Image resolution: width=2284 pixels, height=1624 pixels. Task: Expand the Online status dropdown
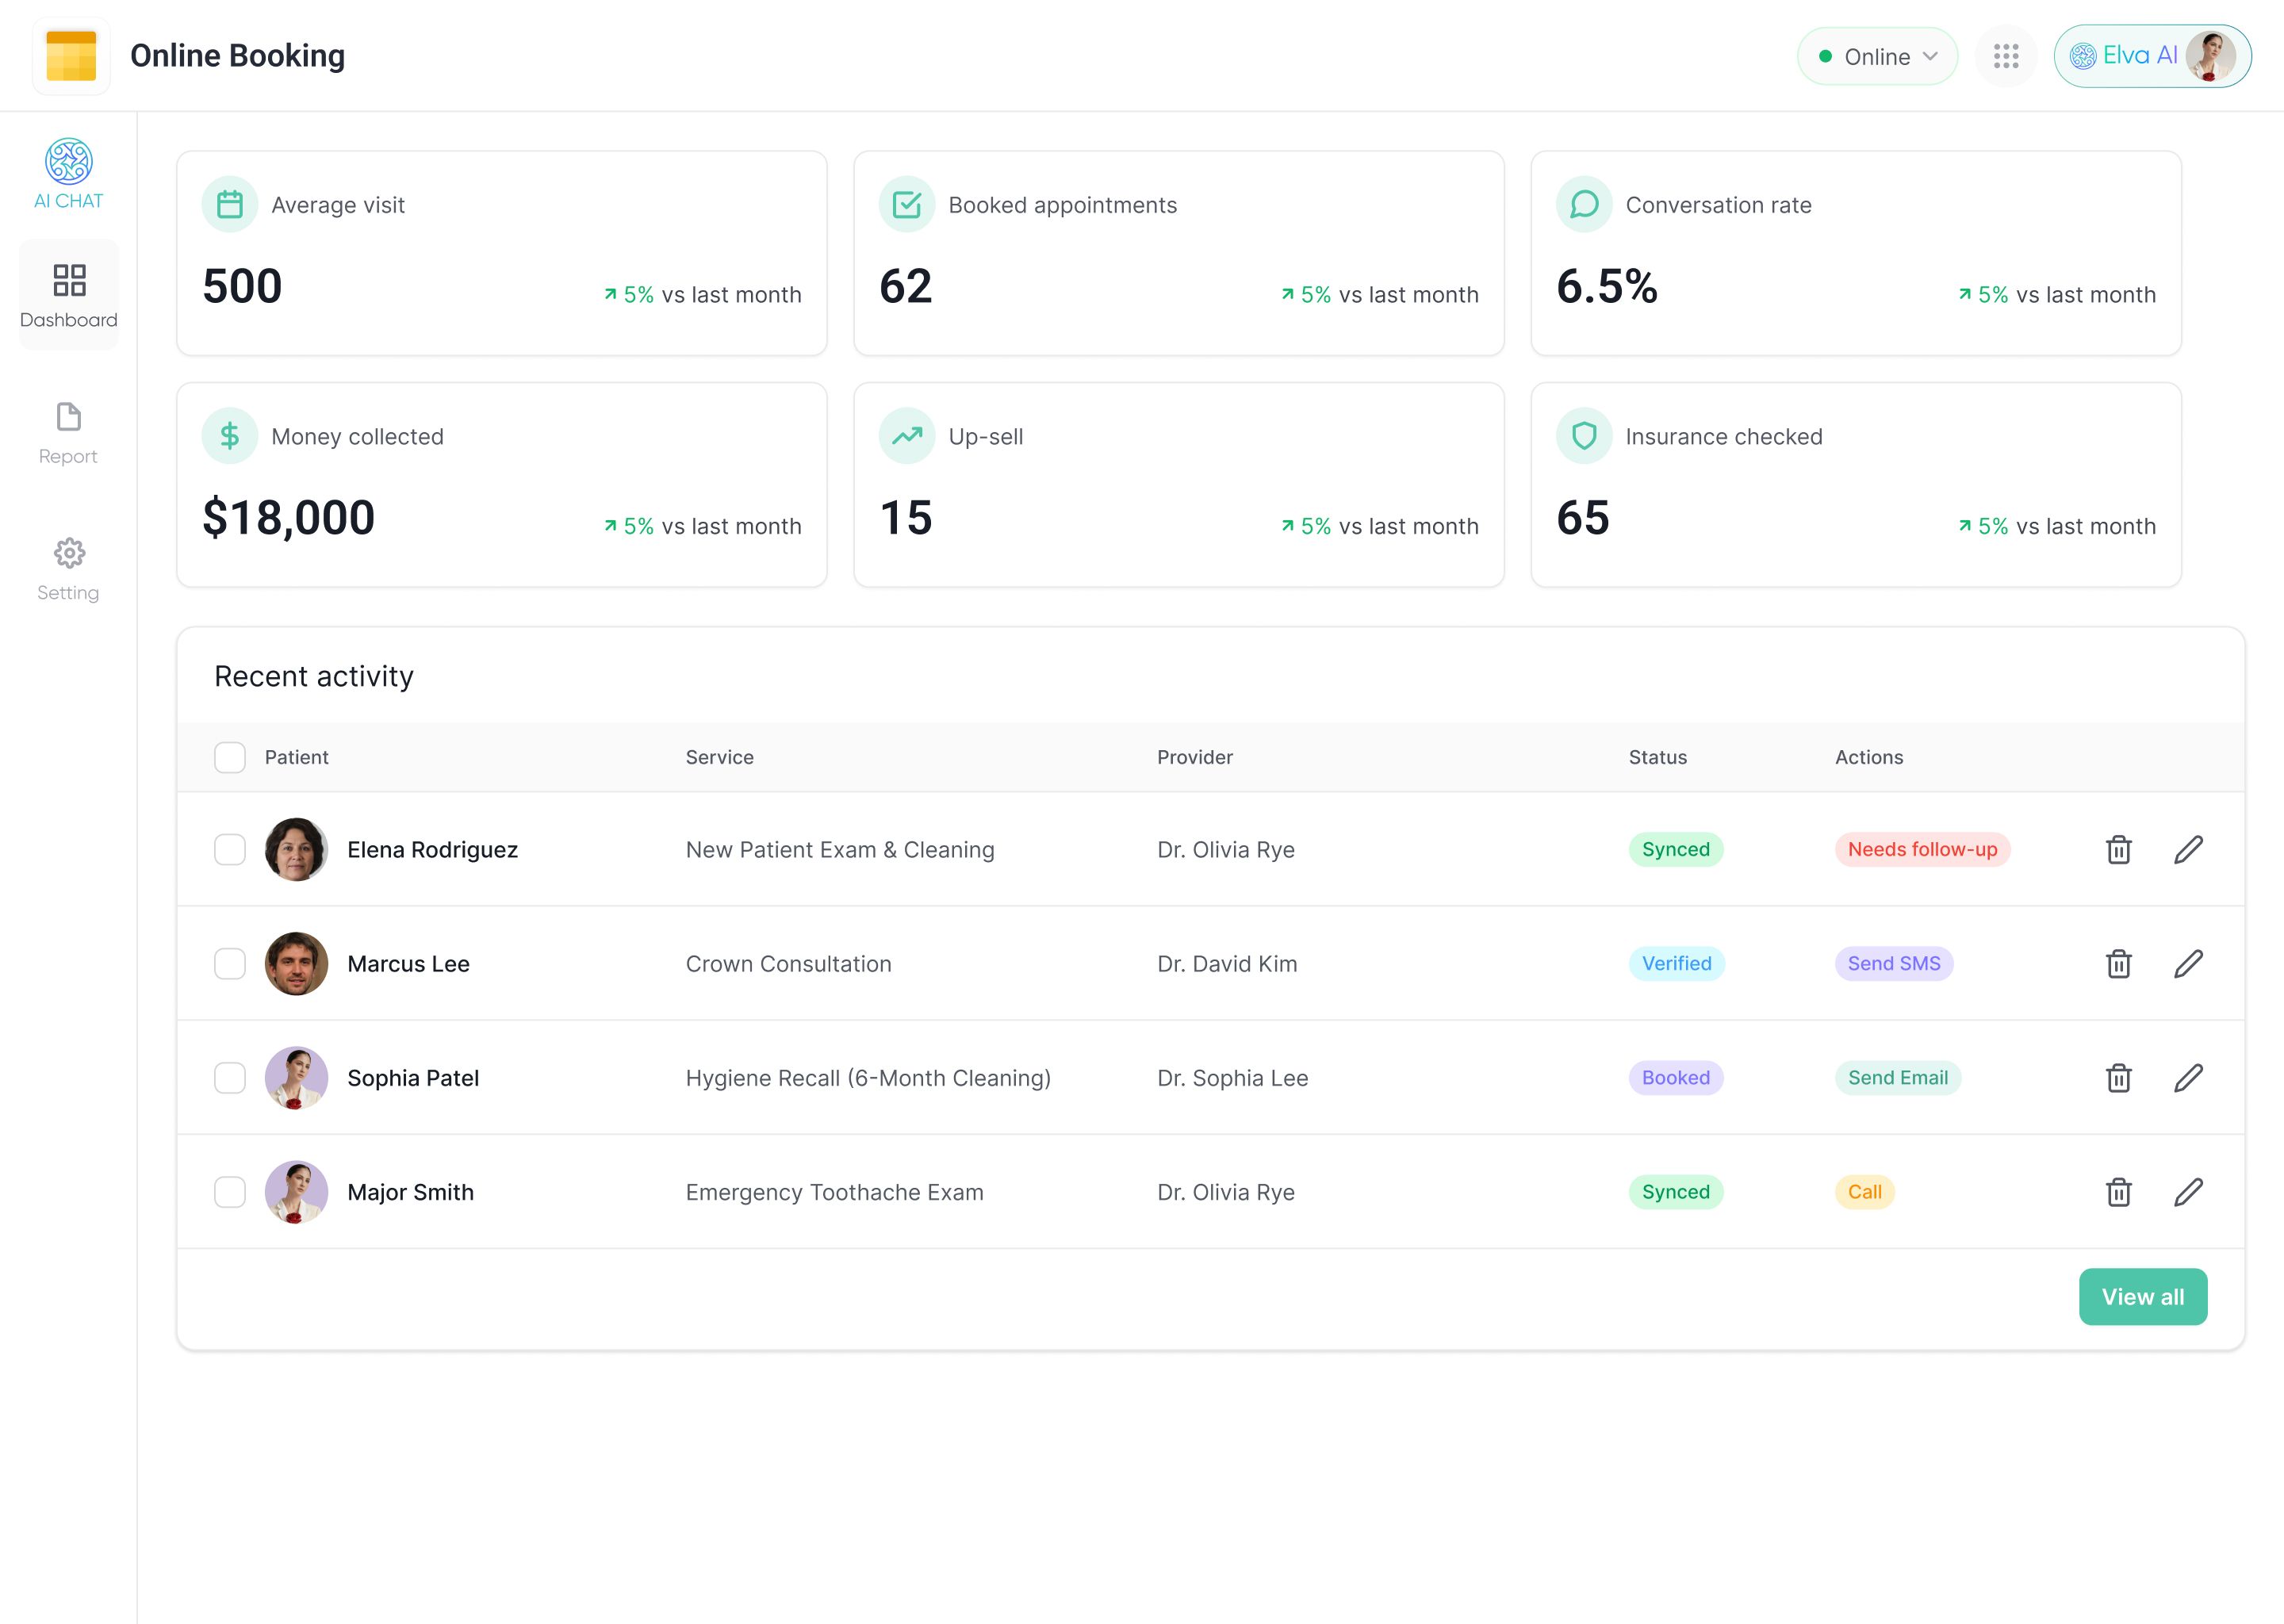1876,56
